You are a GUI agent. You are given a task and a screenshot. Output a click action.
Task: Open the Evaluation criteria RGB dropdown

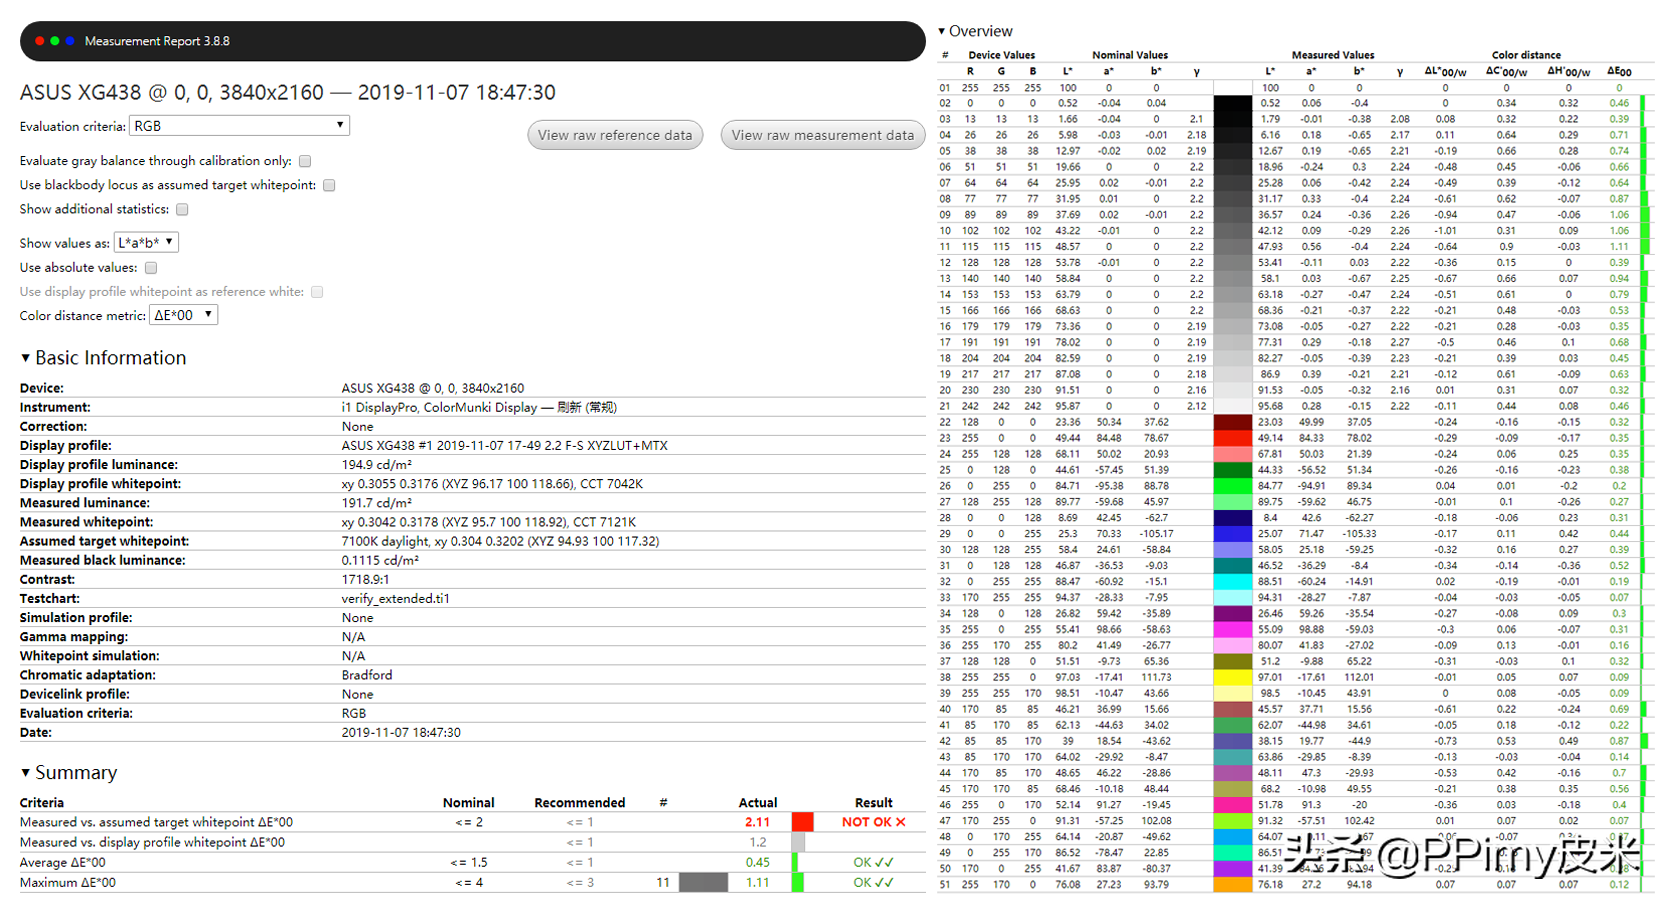(x=239, y=126)
